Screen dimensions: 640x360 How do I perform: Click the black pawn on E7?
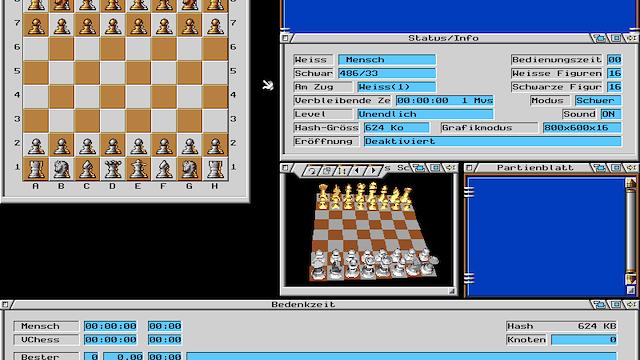[138, 25]
